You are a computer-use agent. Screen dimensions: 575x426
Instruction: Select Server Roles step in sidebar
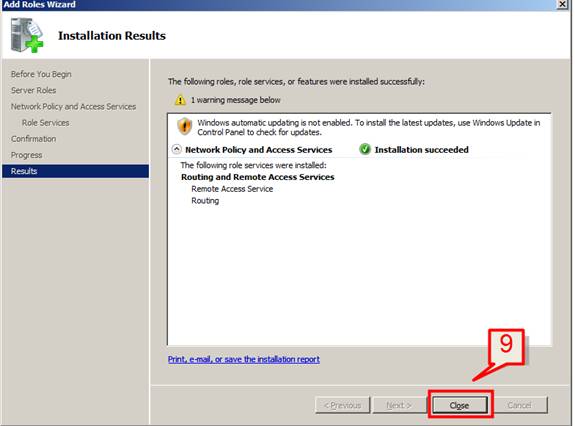tap(33, 90)
